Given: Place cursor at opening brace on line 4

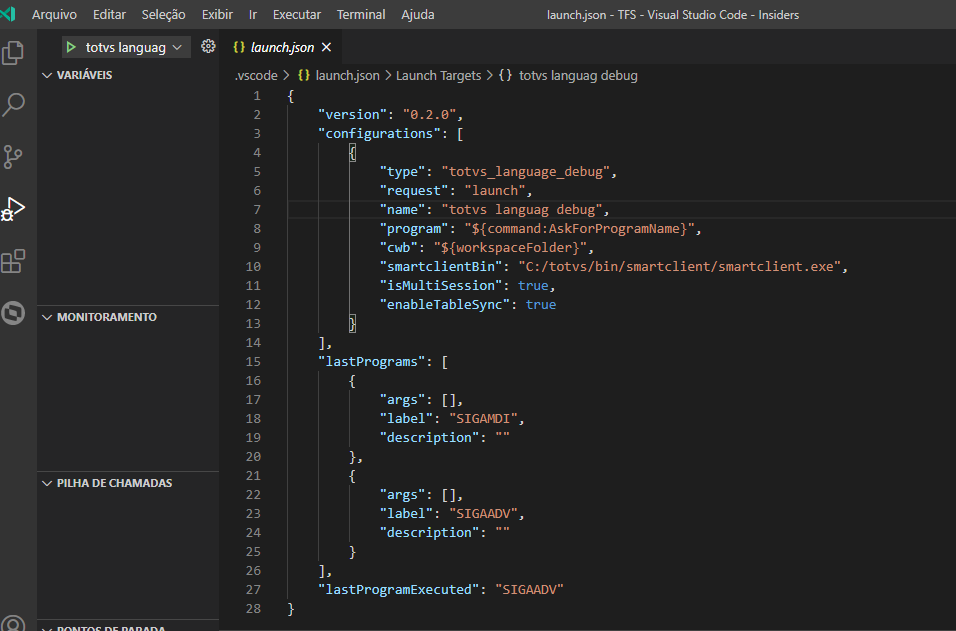Looking at the screenshot, I should [x=352, y=152].
